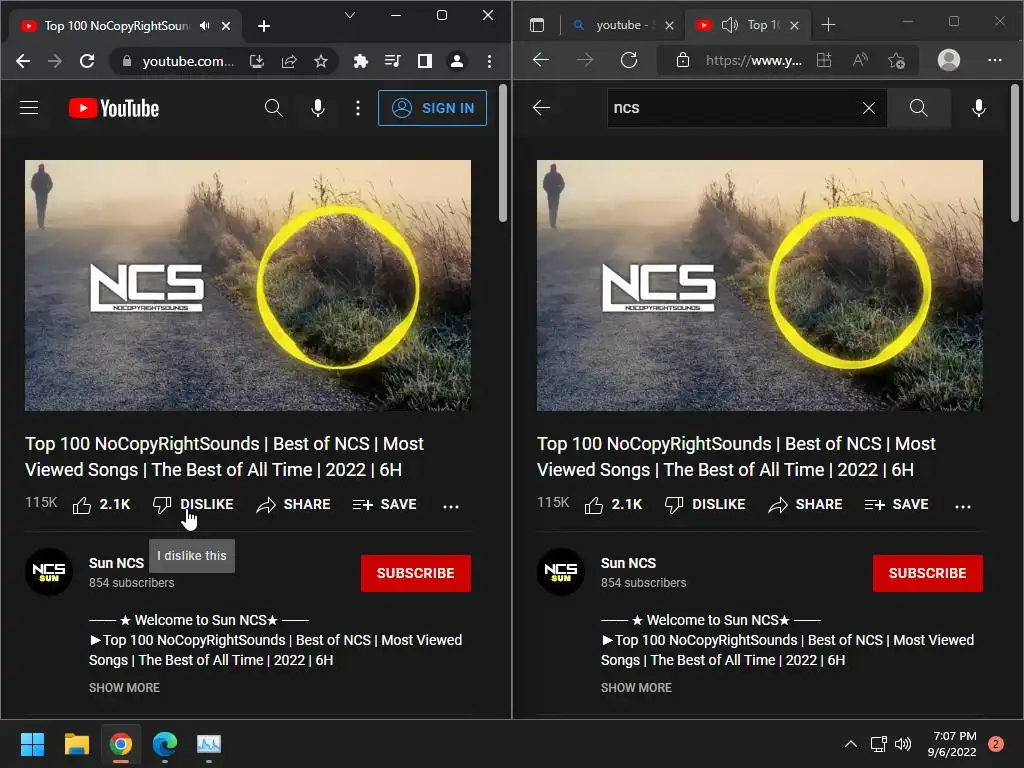1024x768 pixels.
Task: Click DISLIKE in Chrome window
Action: (193, 505)
